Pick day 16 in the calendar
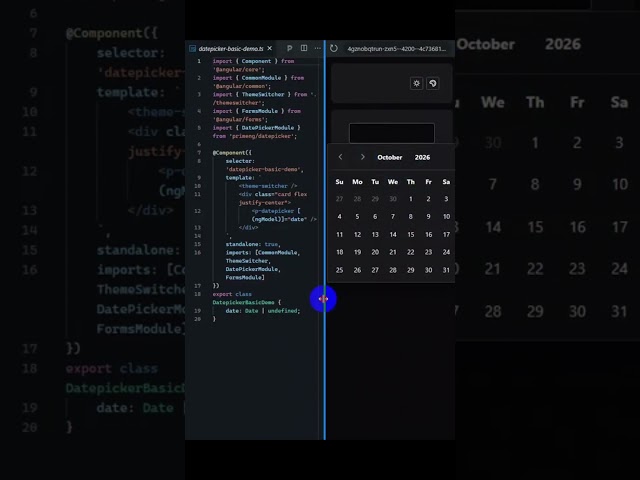The width and height of the screenshot is (640, 480). point(428,234)
